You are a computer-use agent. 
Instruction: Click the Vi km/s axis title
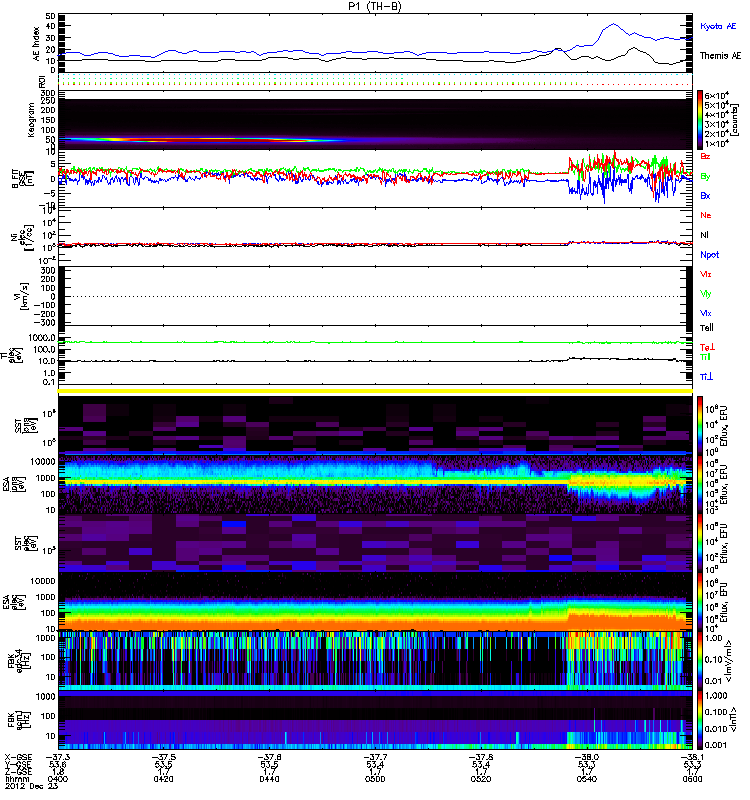click(23, 296)
